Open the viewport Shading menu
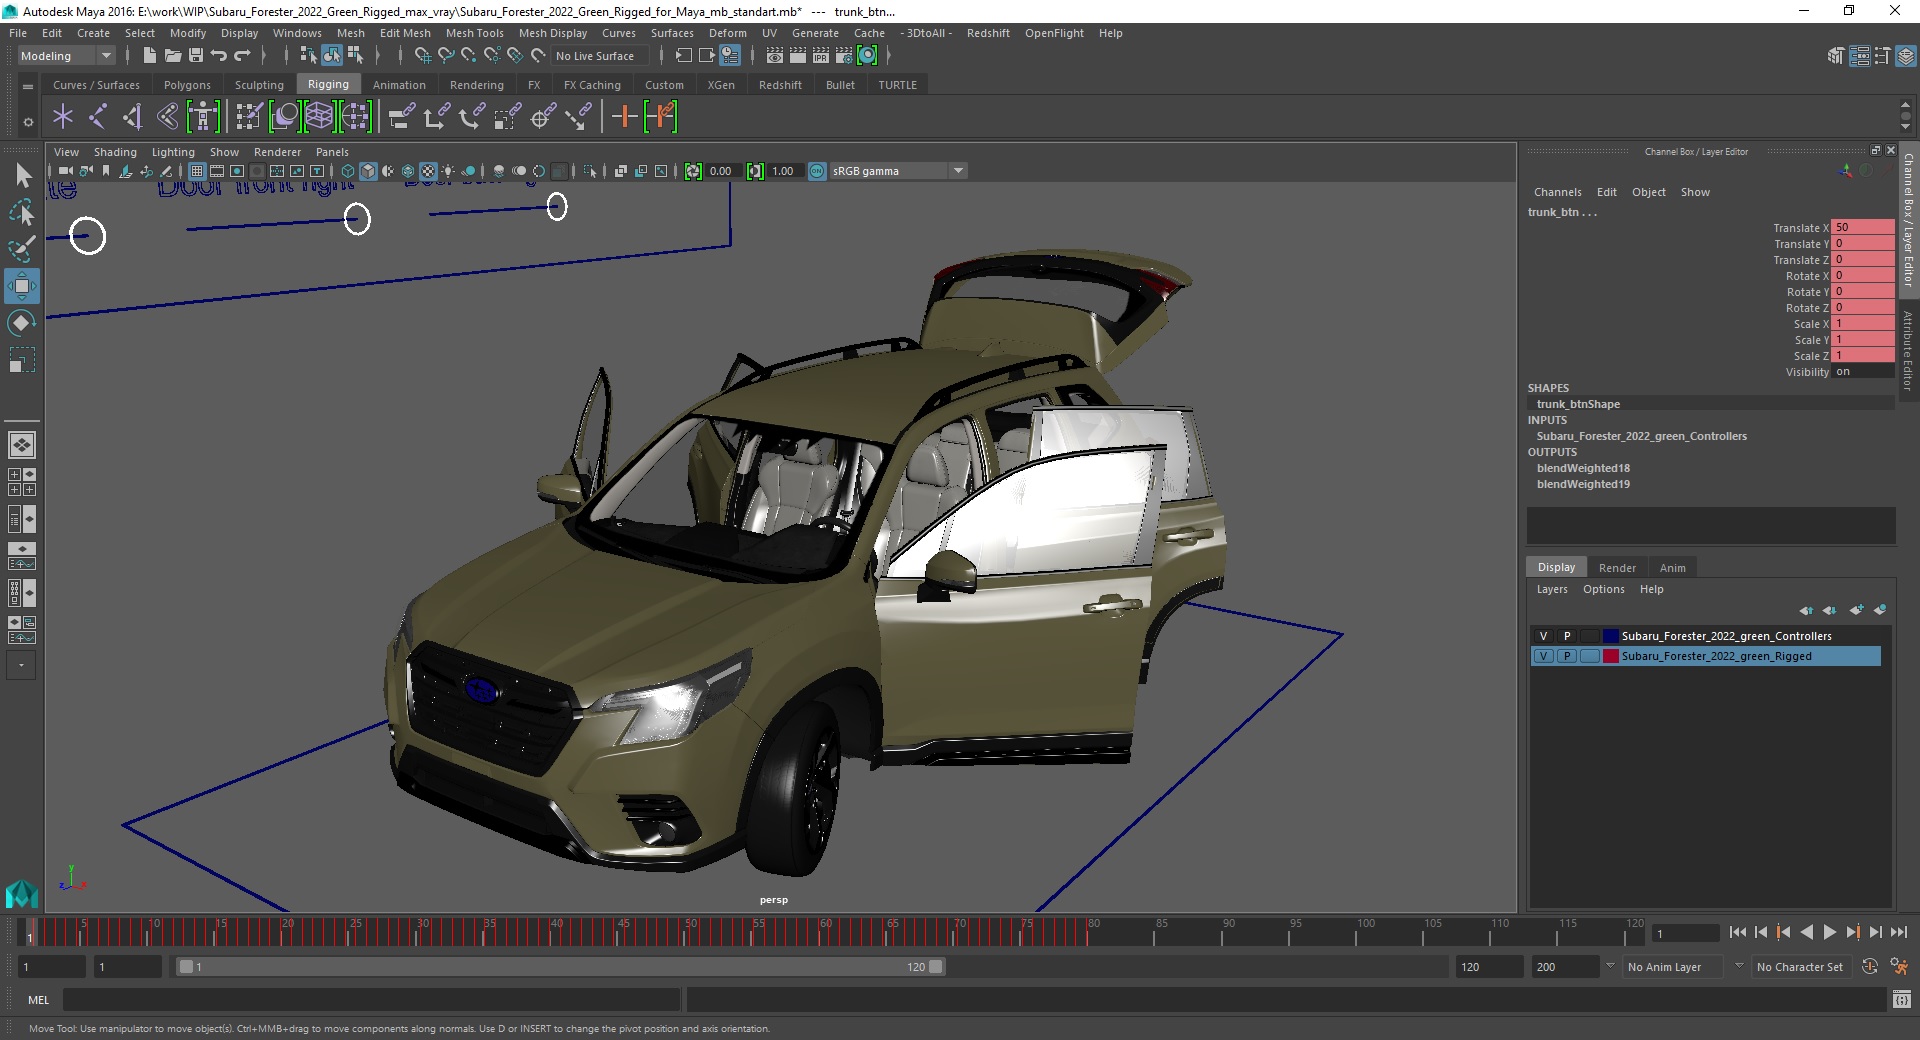 (115, 152)
